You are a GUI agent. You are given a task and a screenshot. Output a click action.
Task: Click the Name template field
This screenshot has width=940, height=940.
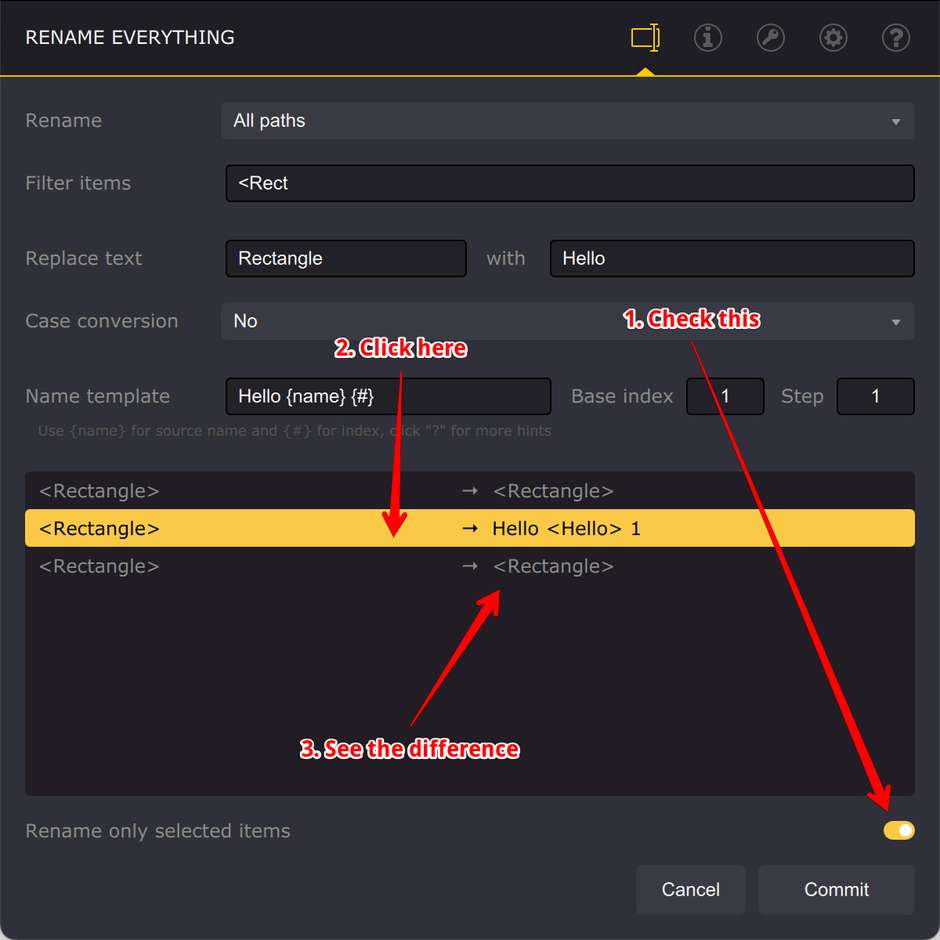388,396
